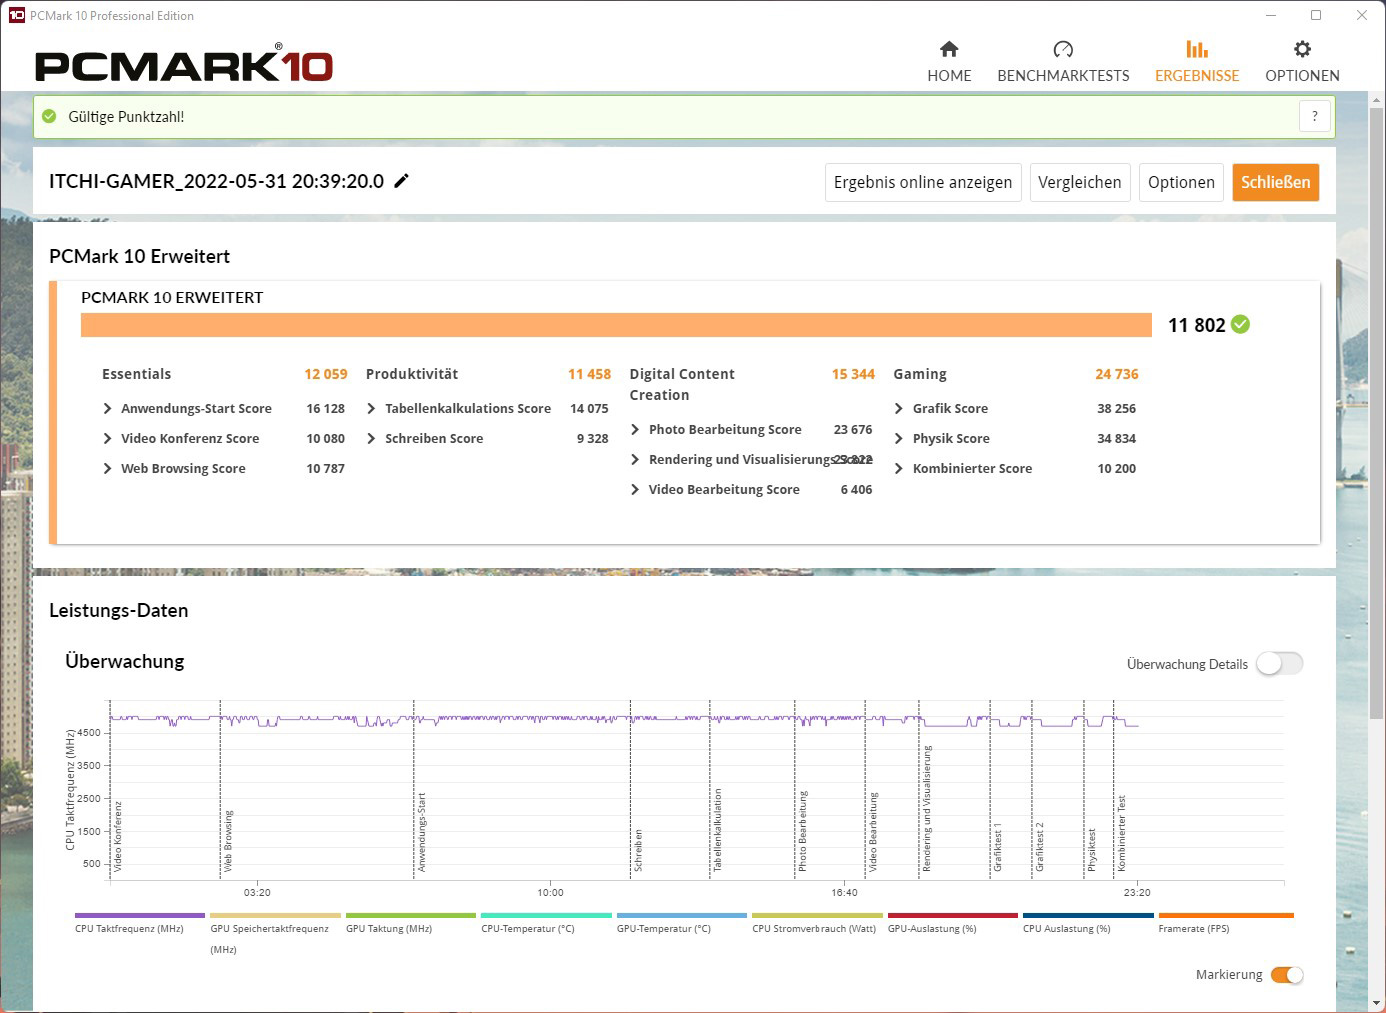Open the HOME house icon
The width and height of the screenshot is (1386, 1013).
949,49
